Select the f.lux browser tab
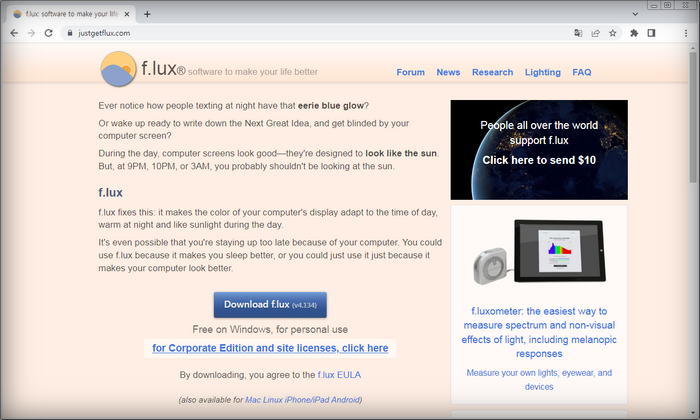 [71, 14]
